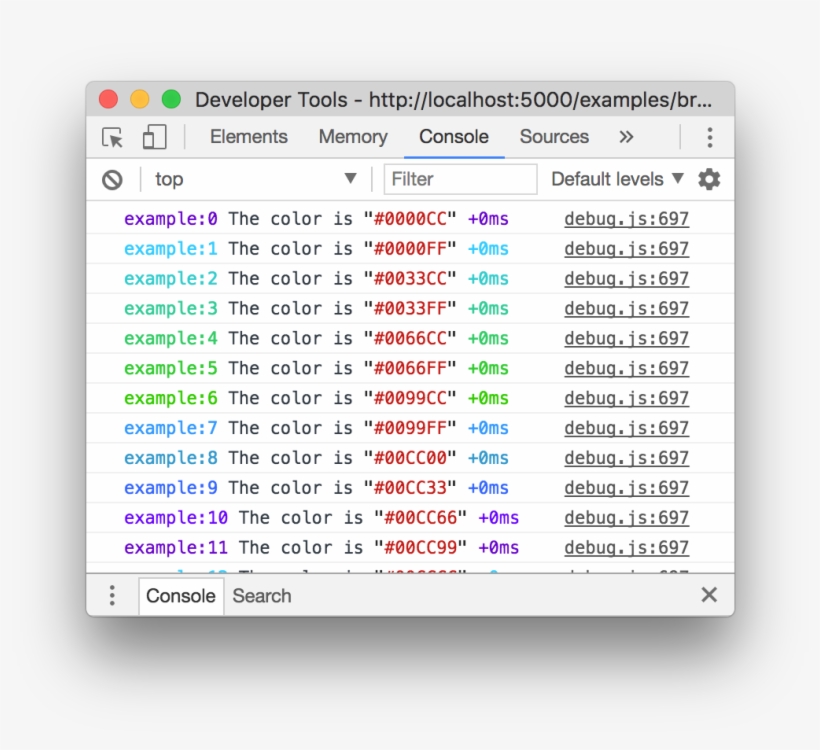Expand the Default levels dropdown
The image size is (820, 750).
[x=617, y=179]
